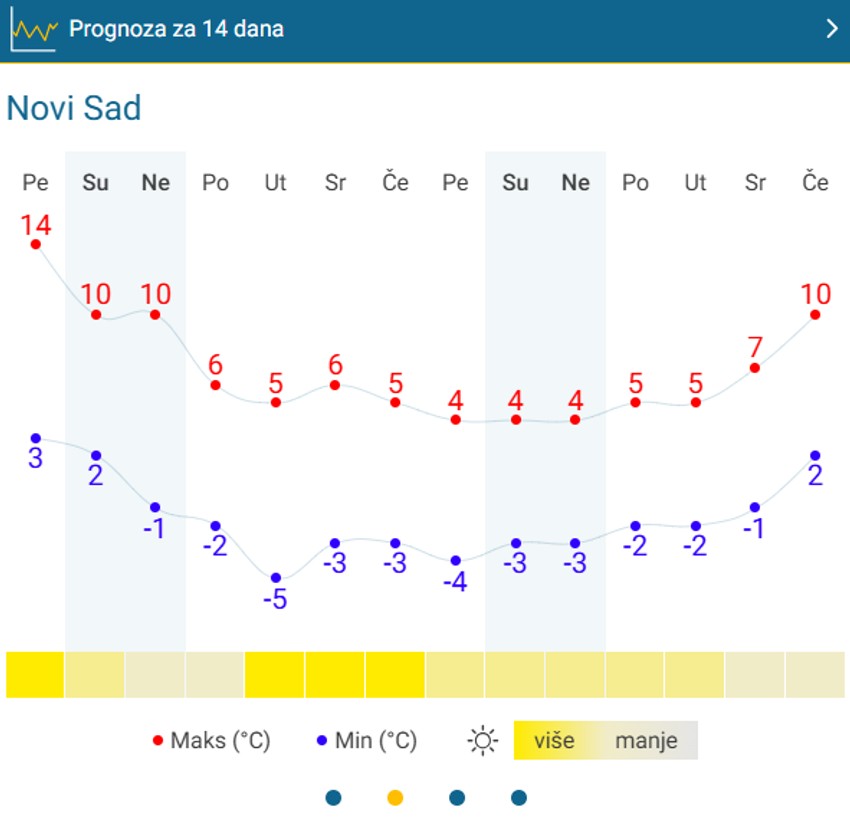Click the Novi Sad city title
Screen dimensions: 850x821
pyautogui.click(x=74, y=108)
